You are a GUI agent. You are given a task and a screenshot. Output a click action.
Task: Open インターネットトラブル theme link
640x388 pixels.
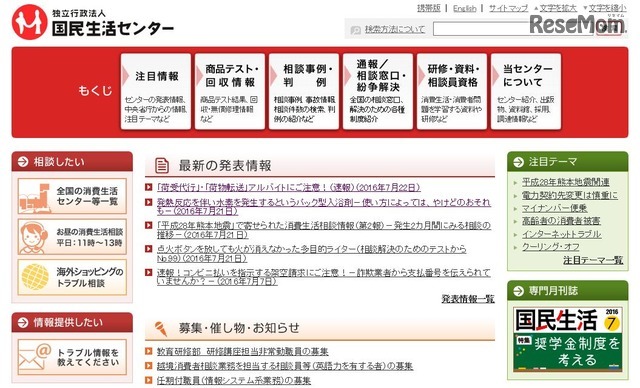pyautogui.click(x=562, y=234)
